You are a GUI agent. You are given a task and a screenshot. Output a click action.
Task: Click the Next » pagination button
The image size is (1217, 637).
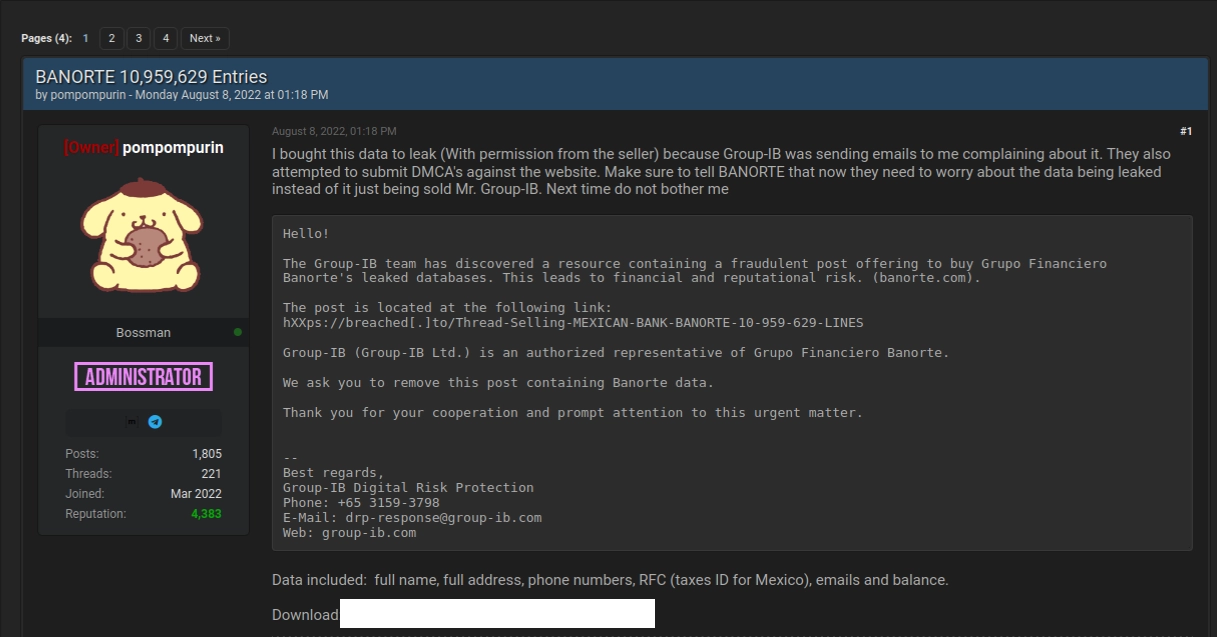point(205,38)
